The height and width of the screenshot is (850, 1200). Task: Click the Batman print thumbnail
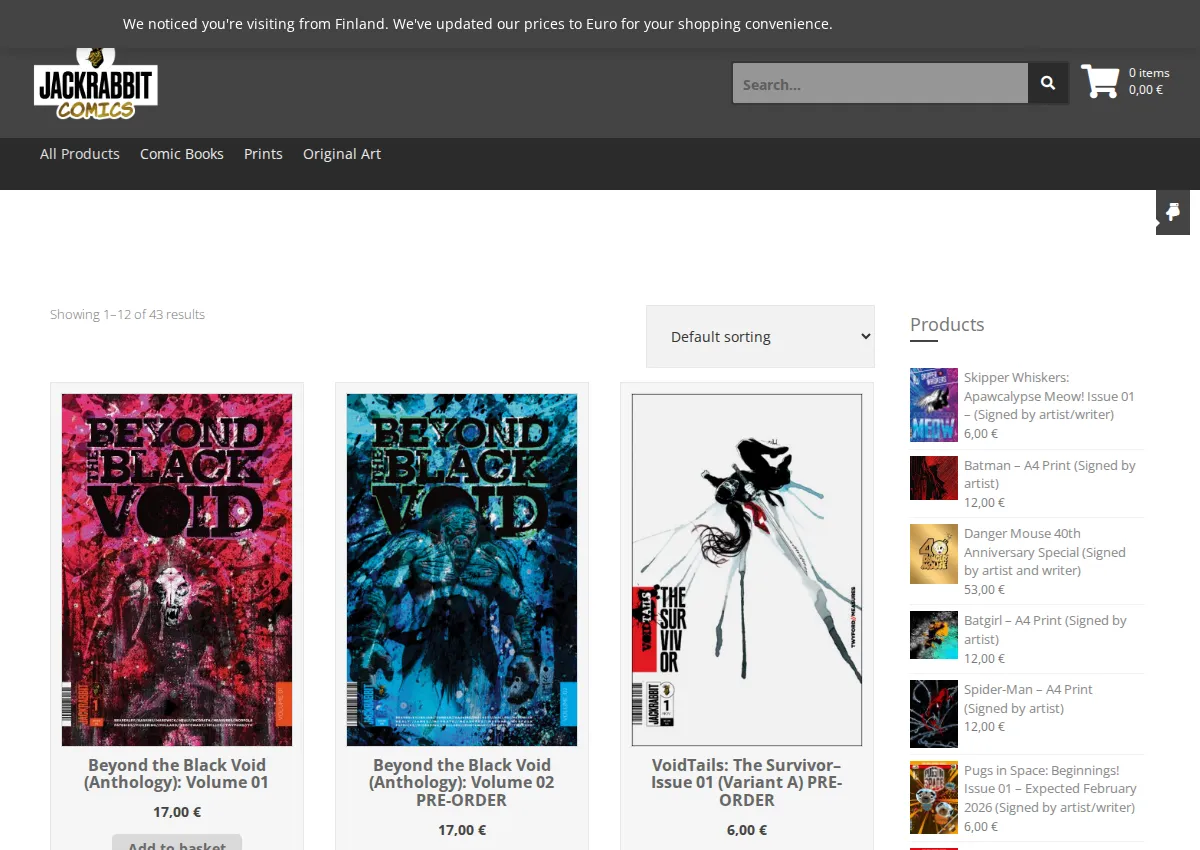934,478
